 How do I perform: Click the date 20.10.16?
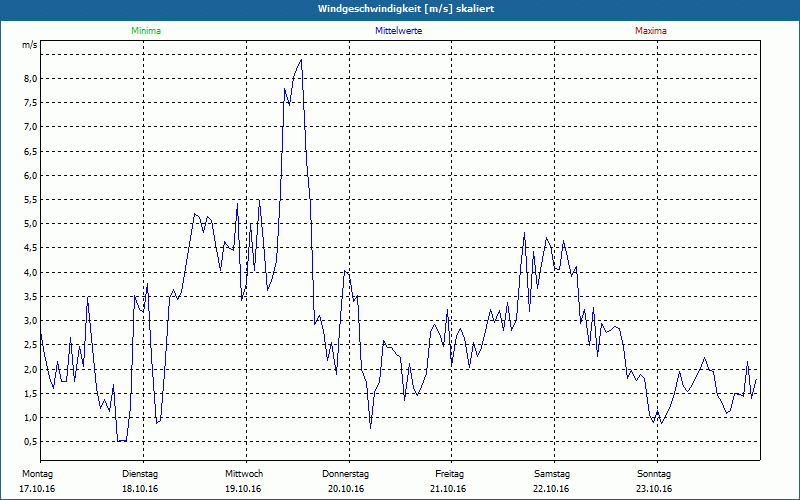click(346, 489)
